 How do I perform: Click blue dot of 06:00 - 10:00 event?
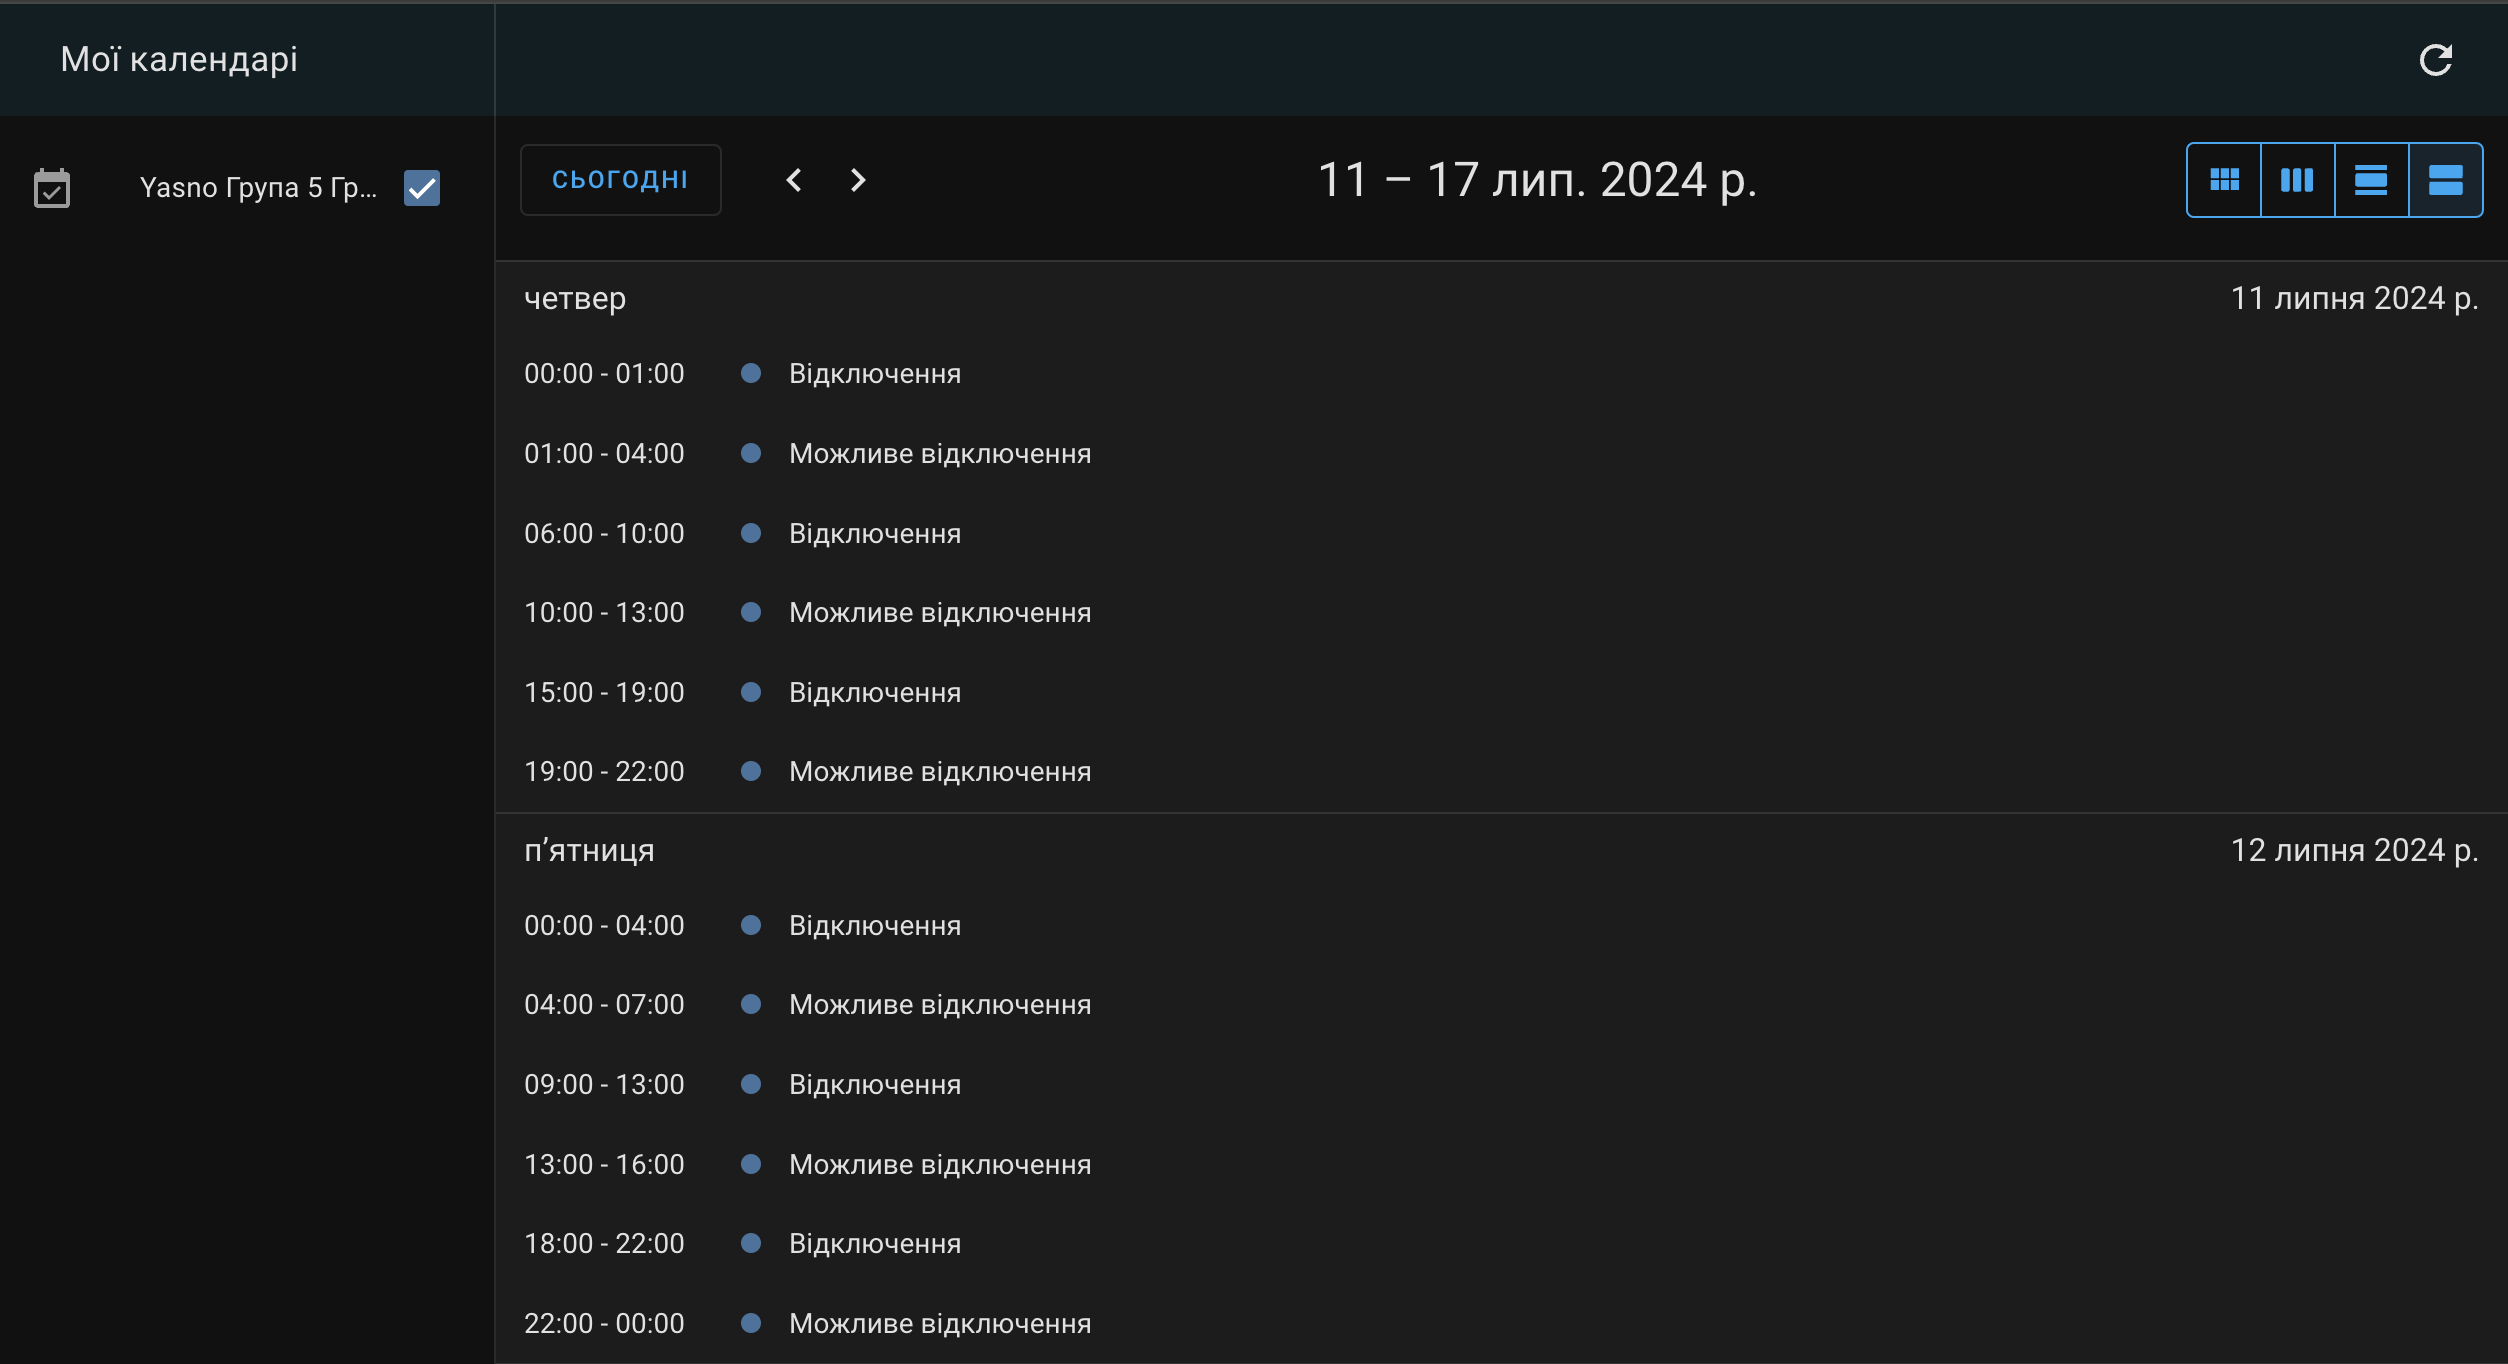pos(751,533)
